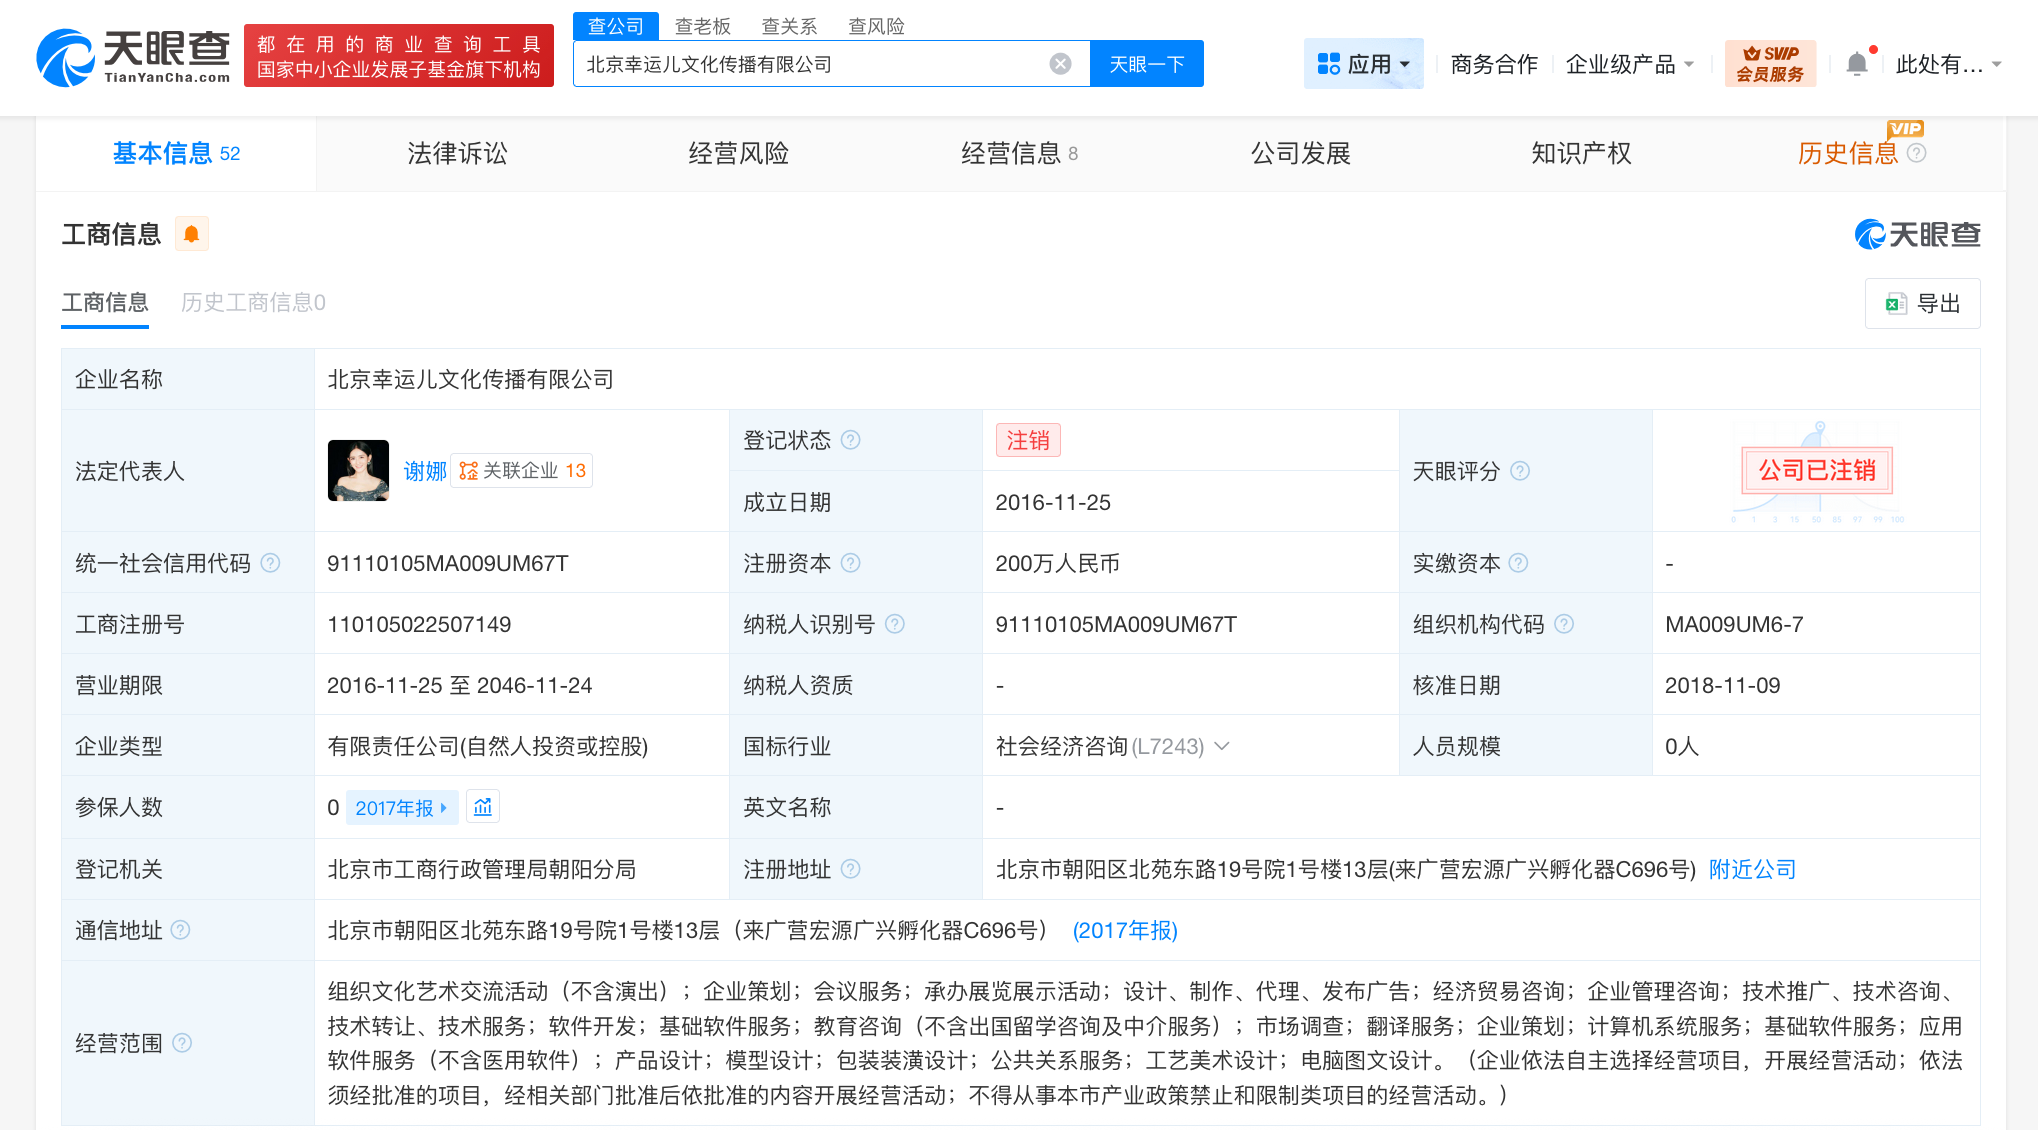Screen dimensions: 2038x1130
Task: Click the notification bell icon
Action: click(x=1857, y=62)
